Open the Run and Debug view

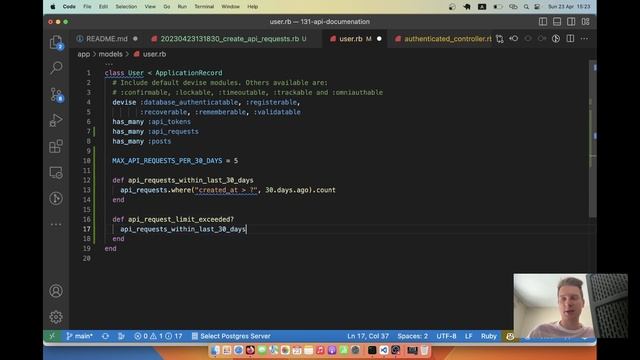(x=56, y=120)
